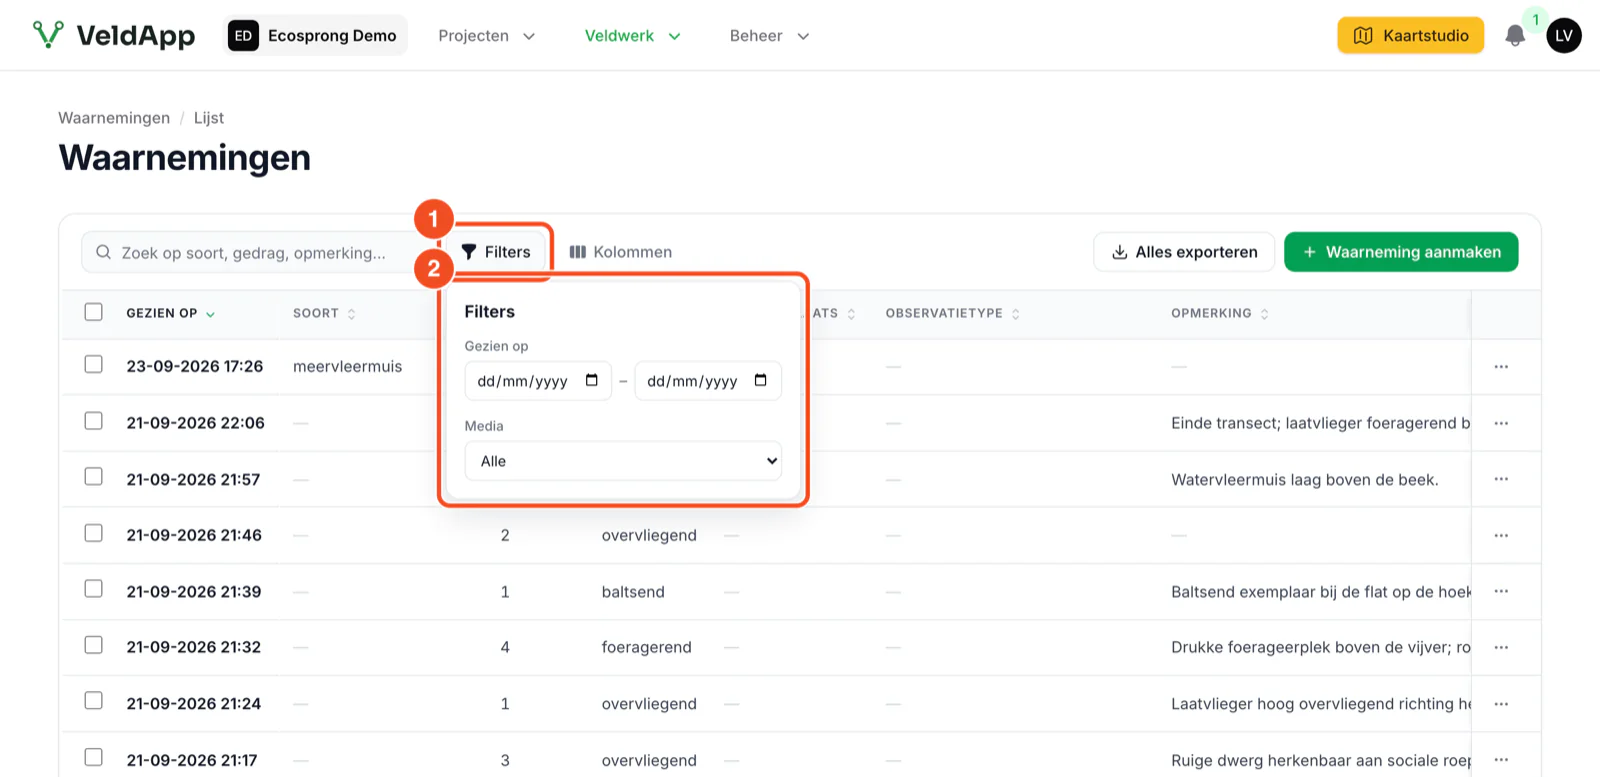
Task: Click Alles exporteren
Action: 1184,252
